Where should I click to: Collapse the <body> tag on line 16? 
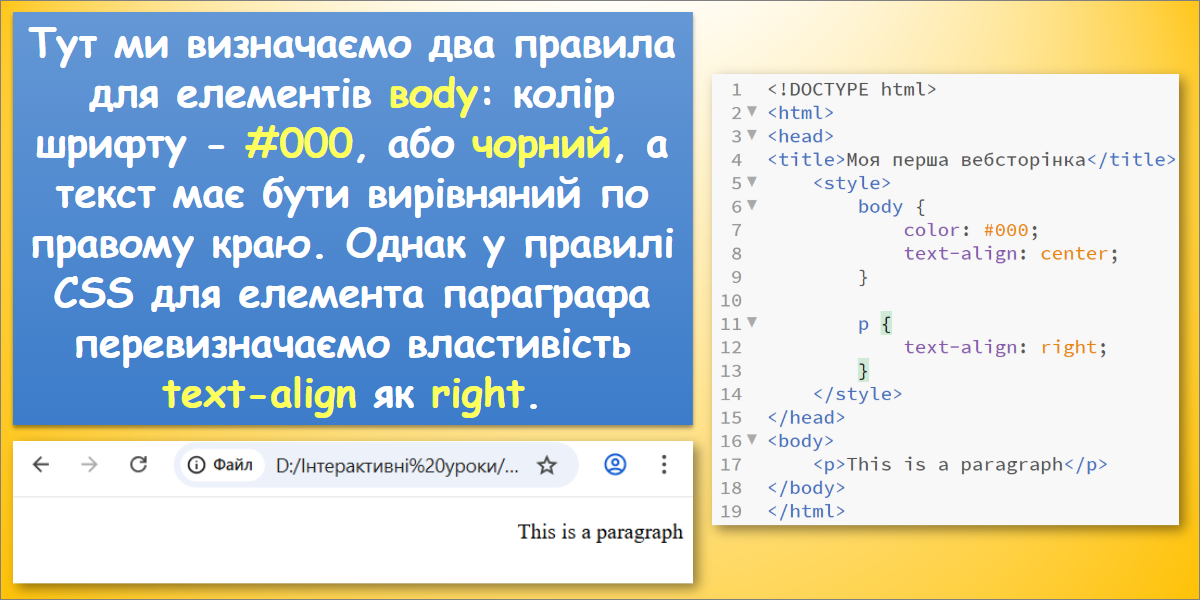pyautogui.click(x=752, y=440)
